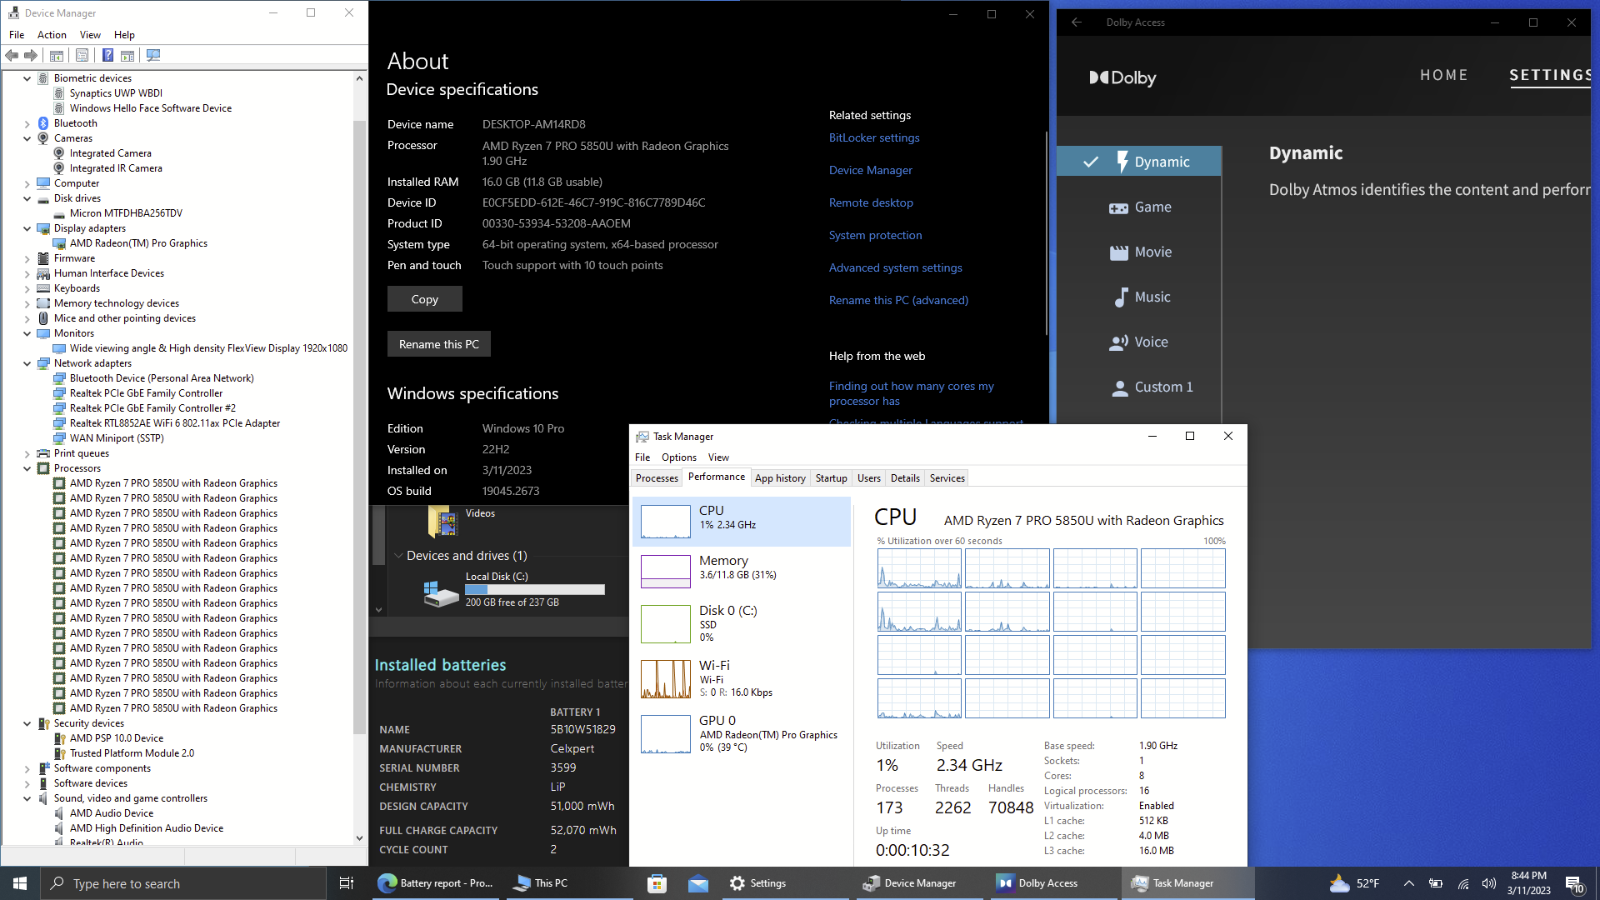1600x900 pixels.
Task: Switch to App history tab in Task Manager
Action: (780, 478)
